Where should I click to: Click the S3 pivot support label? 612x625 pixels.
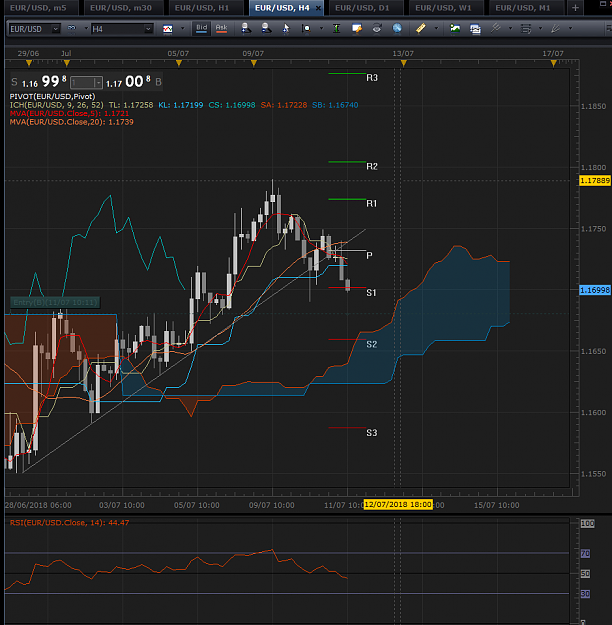tap(372, 433)
